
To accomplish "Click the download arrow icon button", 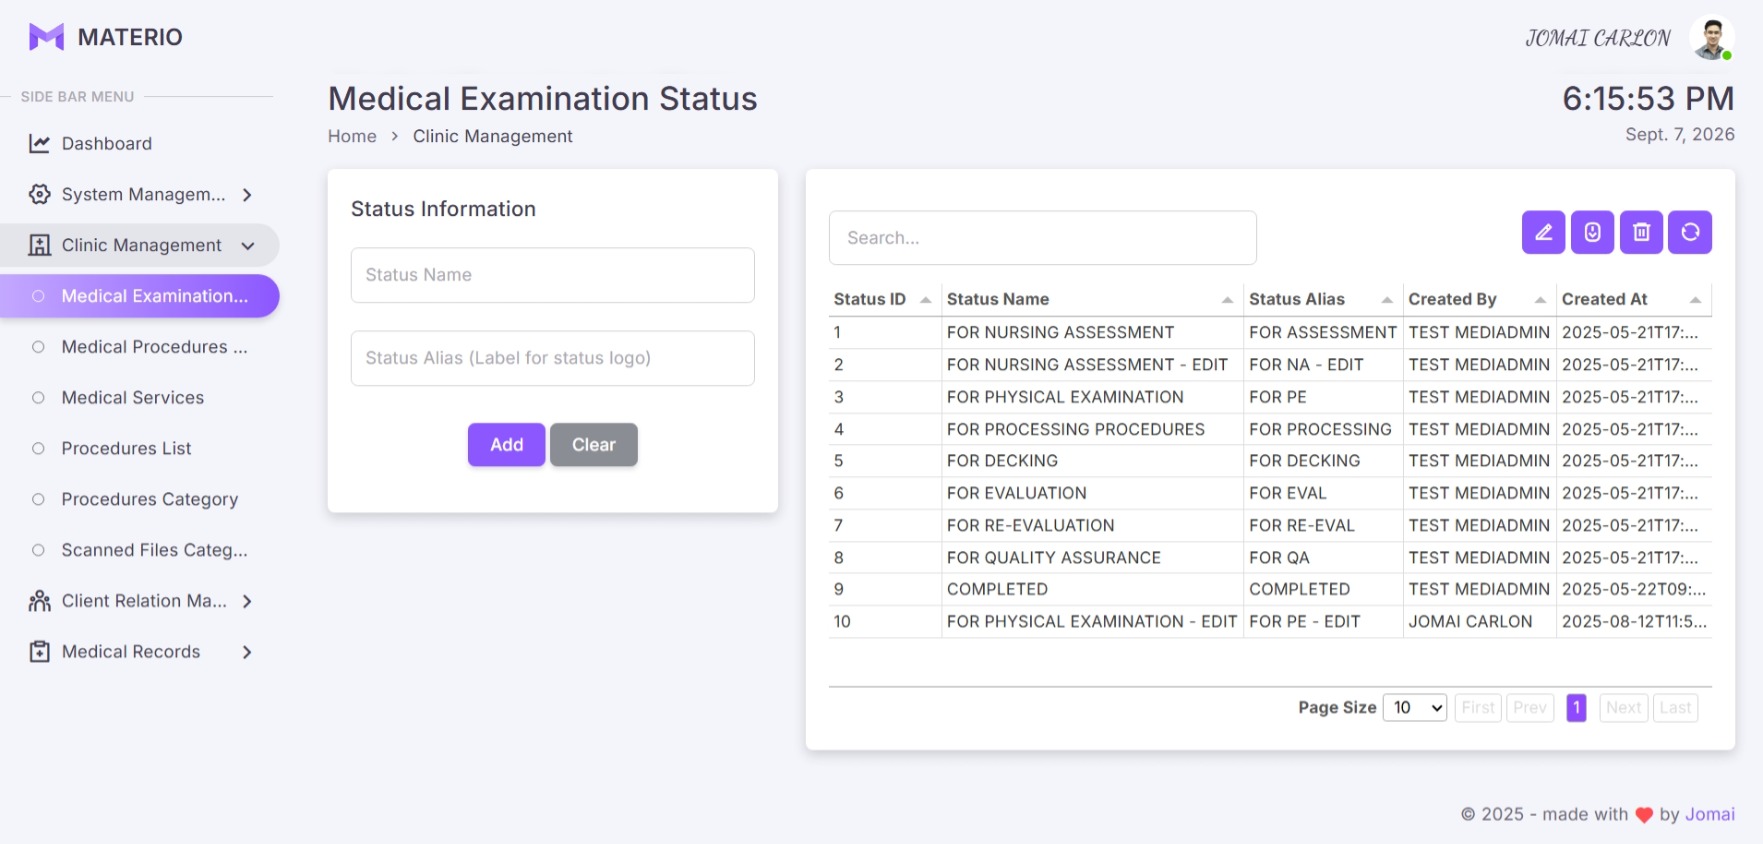I will click(1592, 232).
